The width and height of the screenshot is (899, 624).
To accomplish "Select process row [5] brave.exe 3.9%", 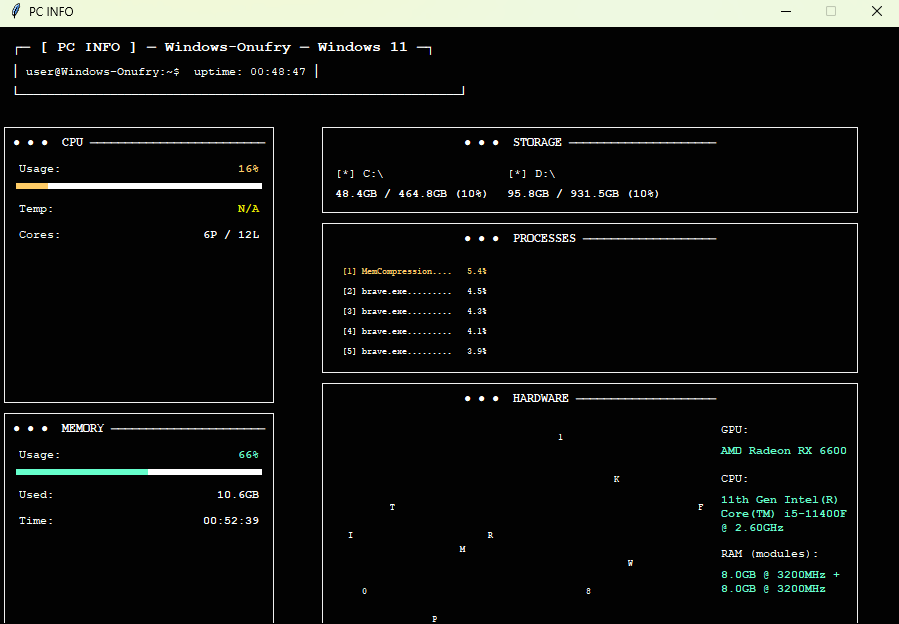I will pos(415,352).
